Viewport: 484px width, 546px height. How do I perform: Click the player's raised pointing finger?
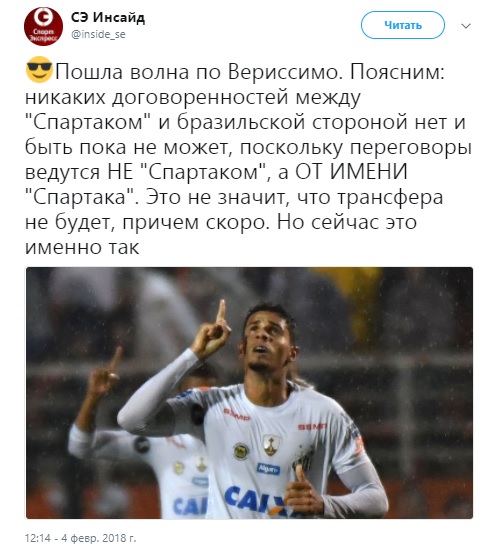(220, 311)
